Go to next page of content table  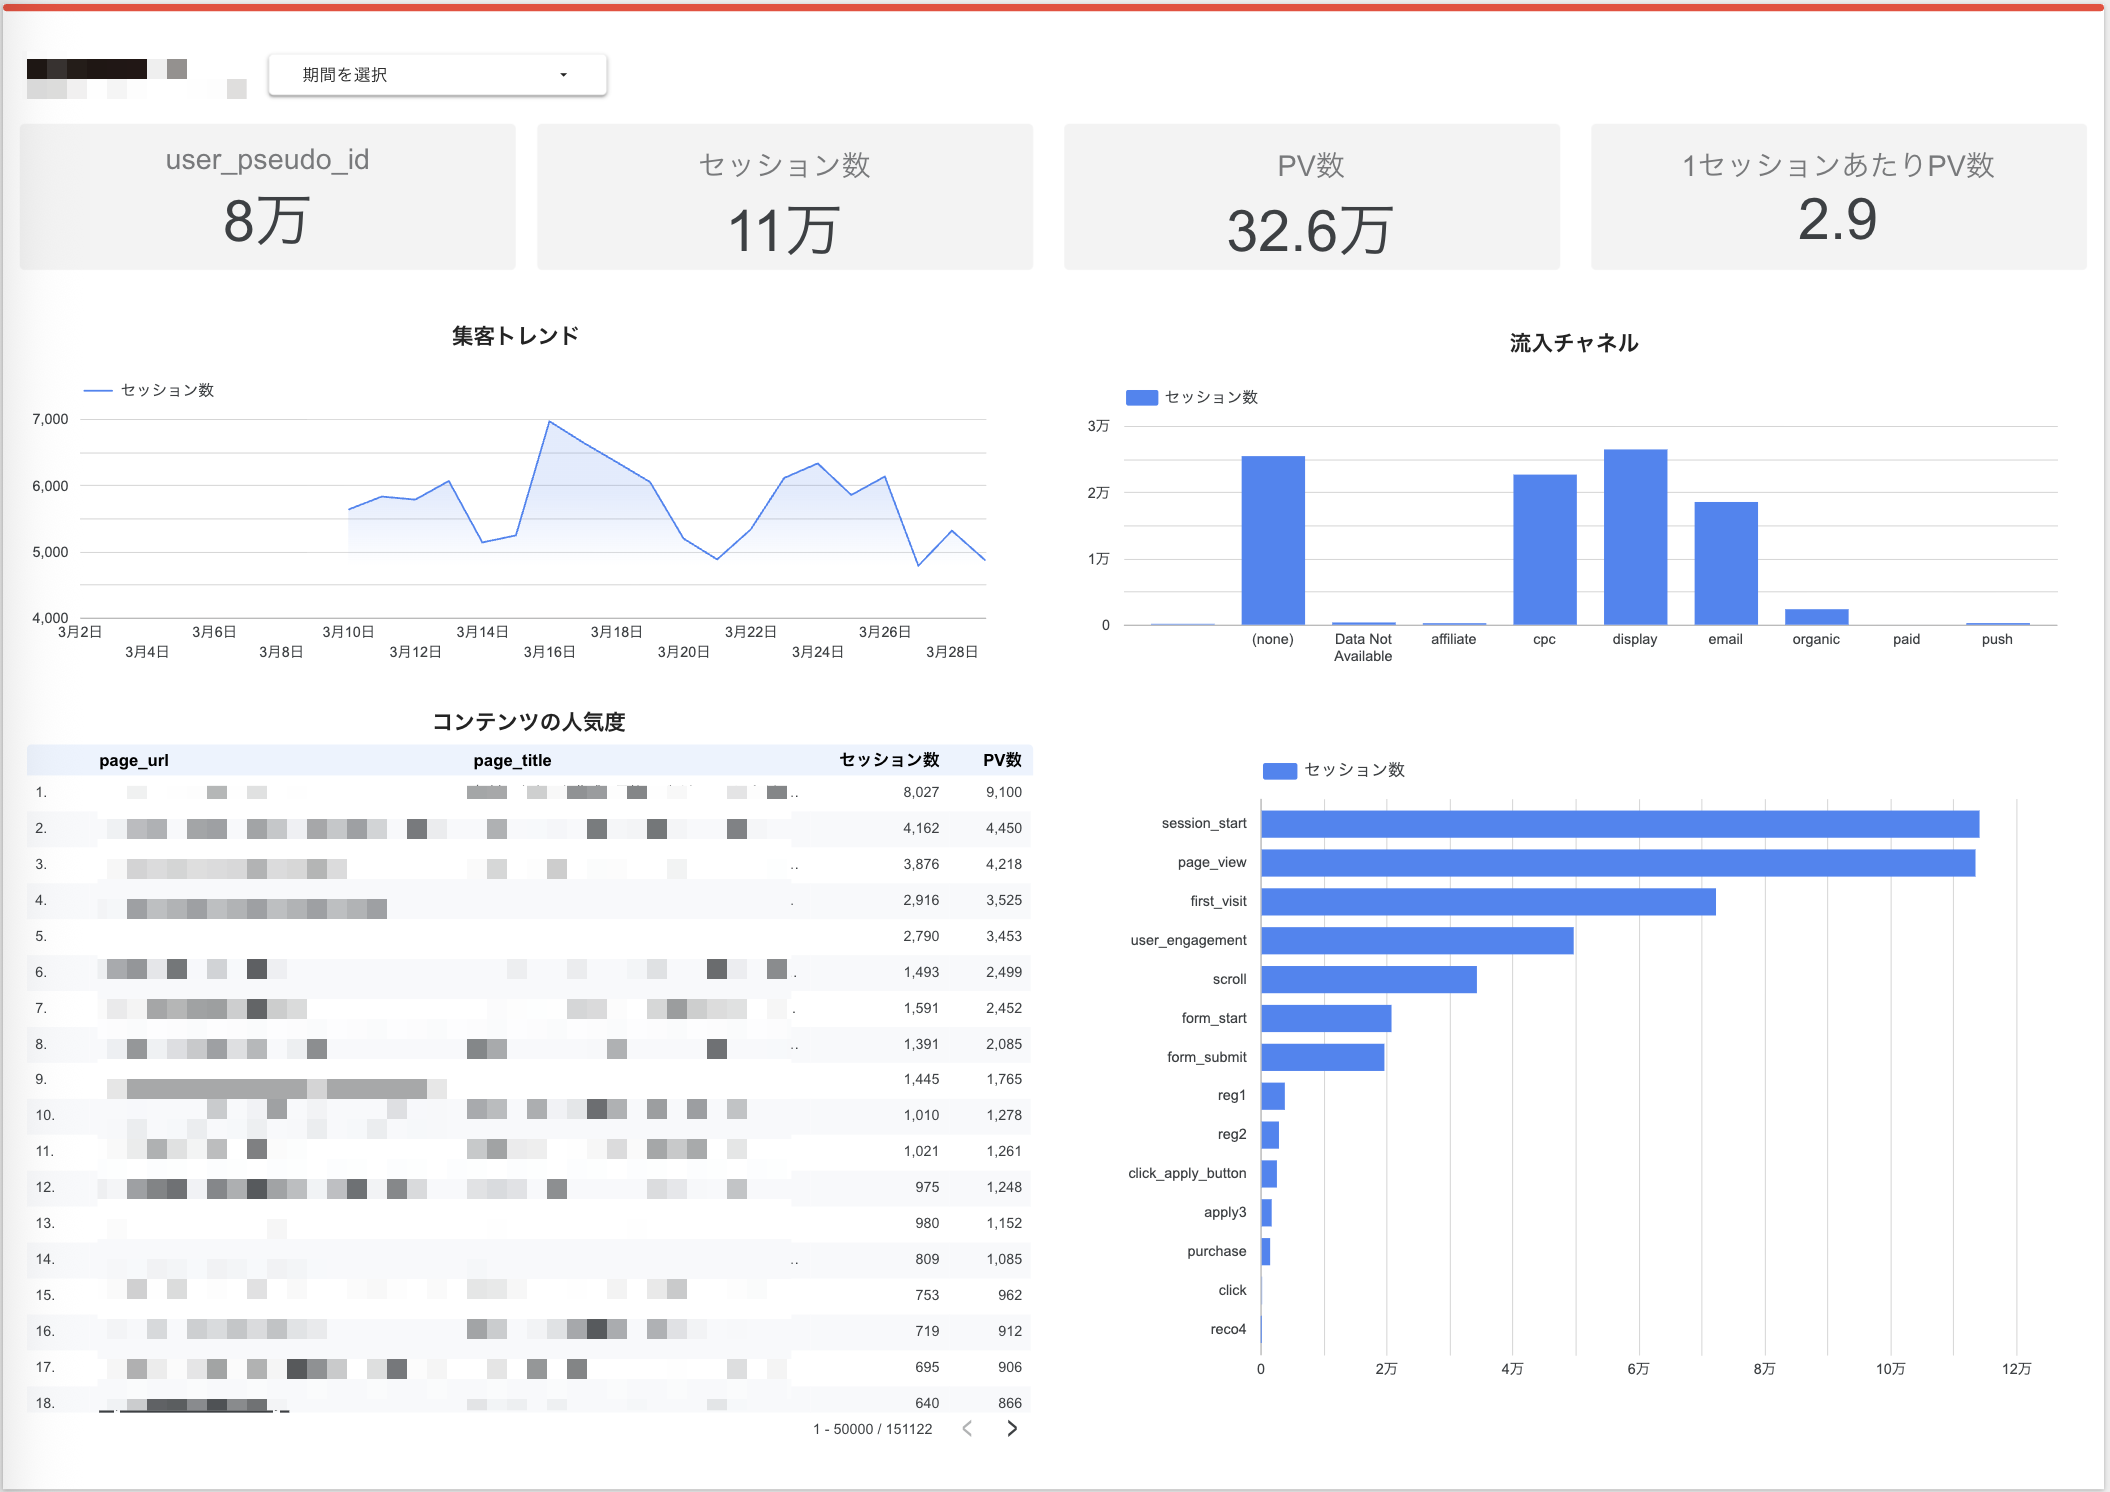tap(1012, 1428)
